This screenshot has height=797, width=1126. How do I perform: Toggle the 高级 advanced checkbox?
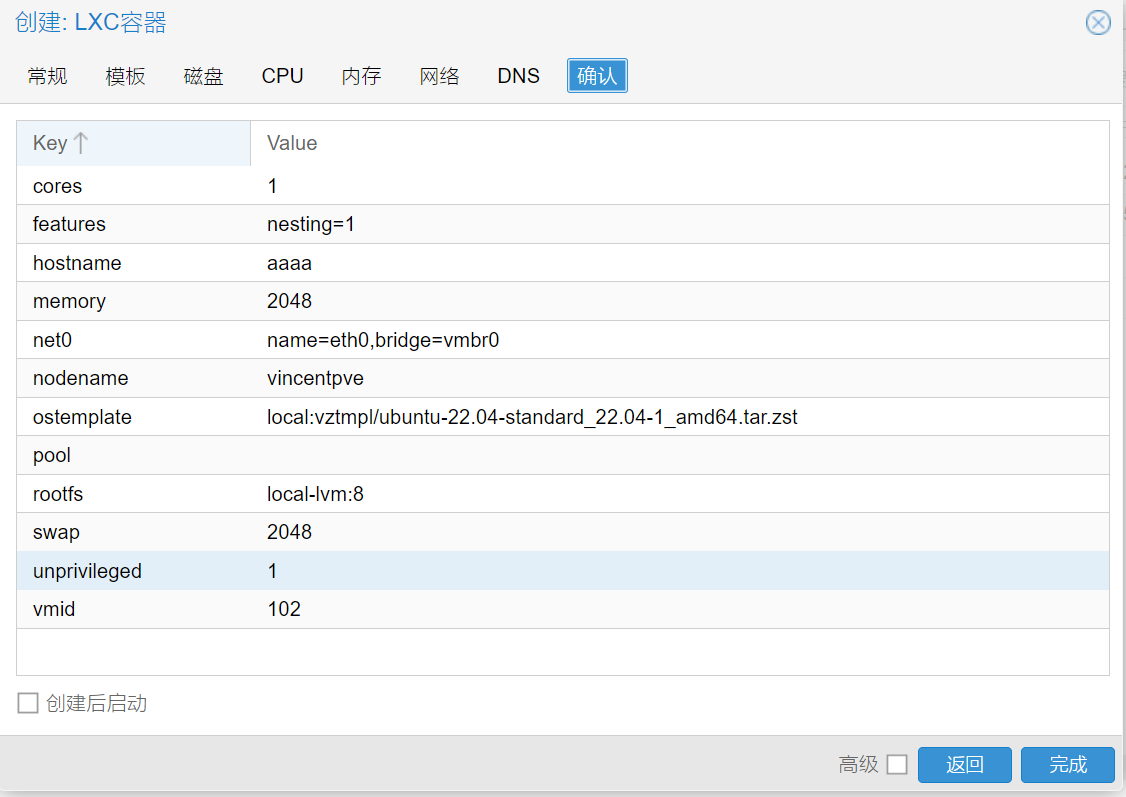(x=897, y=765)
